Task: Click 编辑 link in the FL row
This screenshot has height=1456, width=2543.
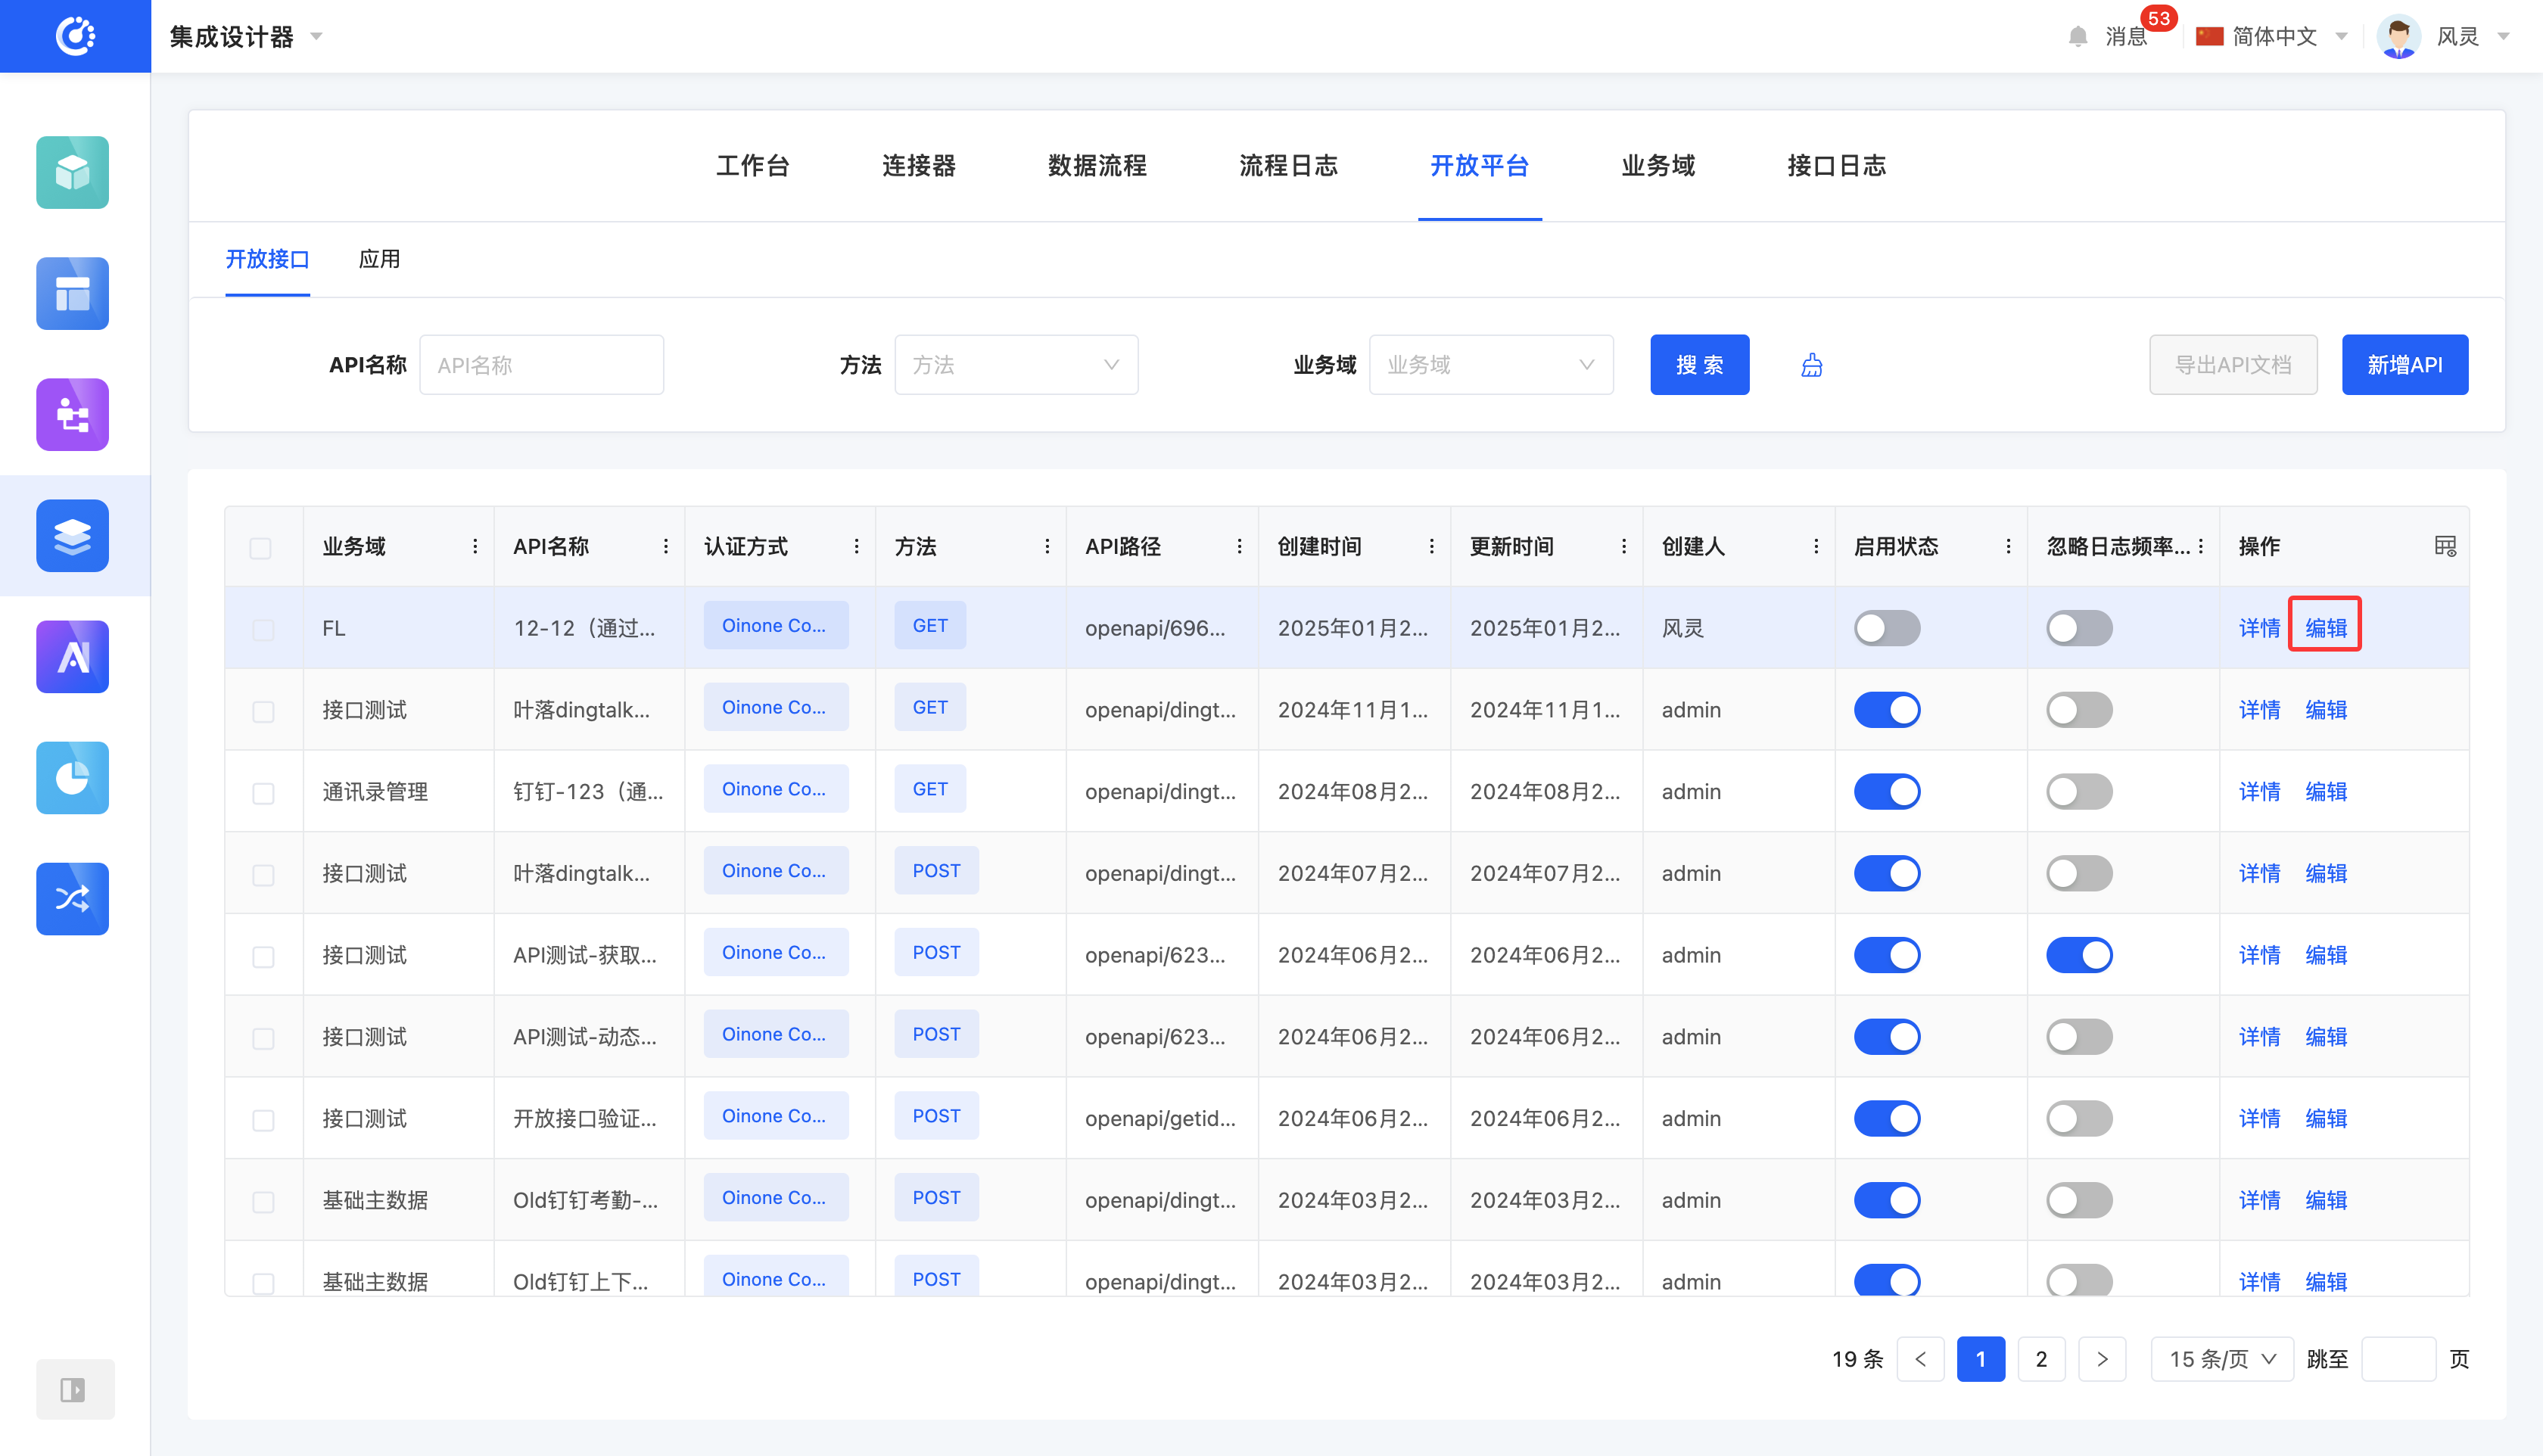Action: pos(2324,628)
